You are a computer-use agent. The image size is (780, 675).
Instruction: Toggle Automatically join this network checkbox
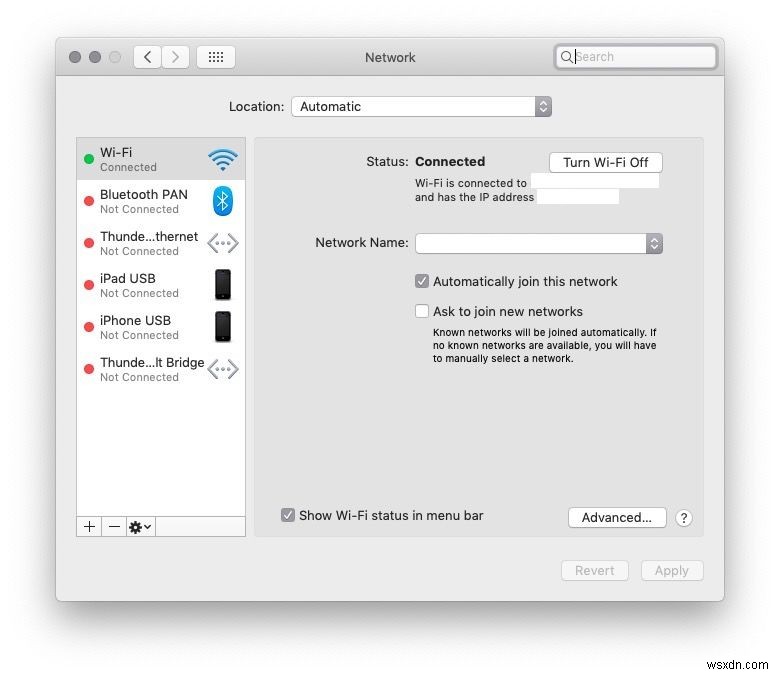click(421, 281)
